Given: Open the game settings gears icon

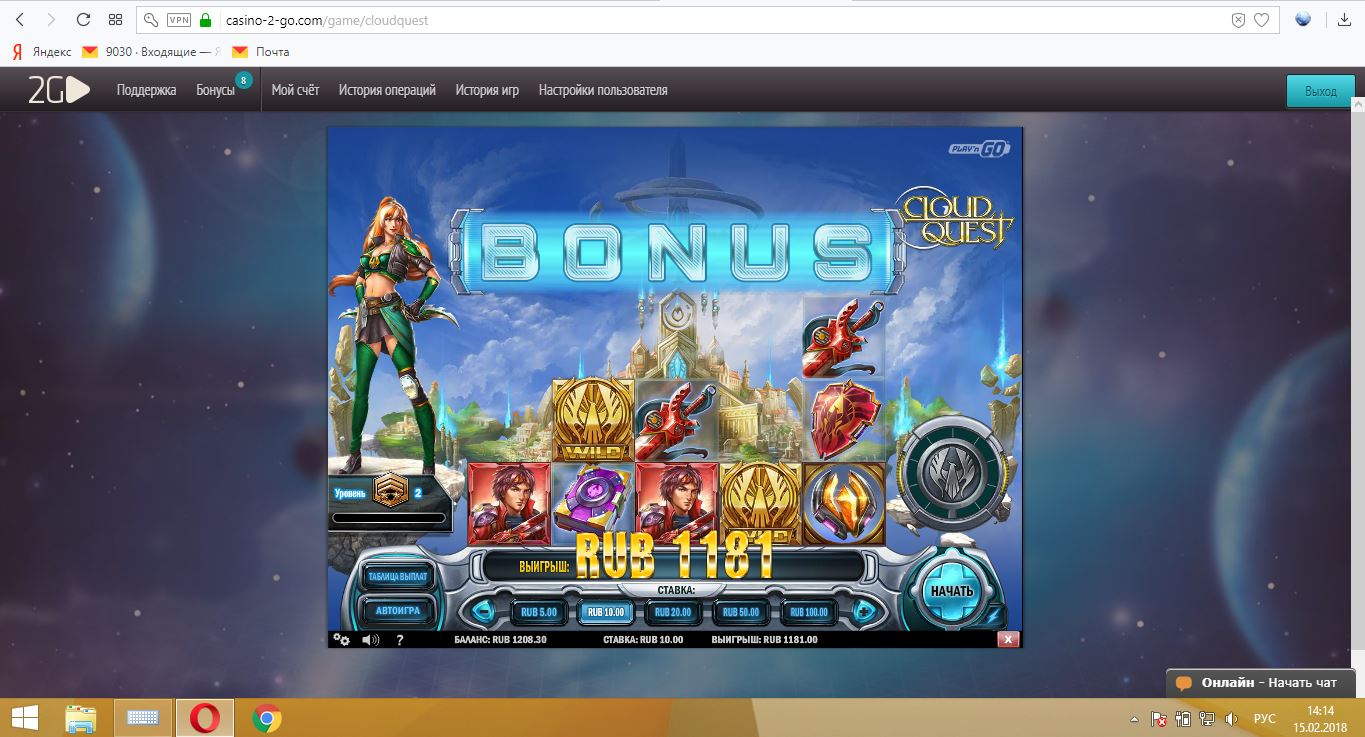Looking at the screenshot, I should pyautogui.click(x=341, y=640).
